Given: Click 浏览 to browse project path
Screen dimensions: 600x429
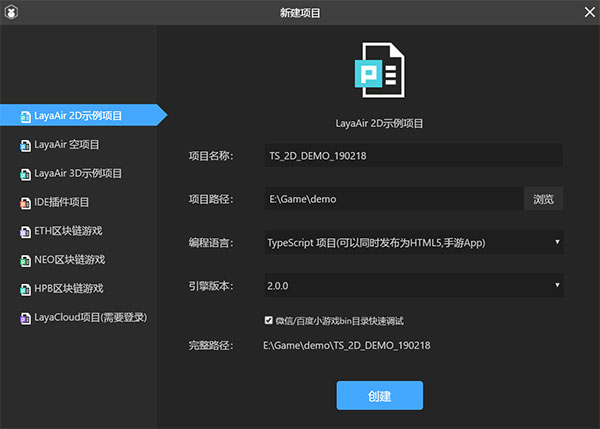Looking at the screenshot, I should [543, 199].
